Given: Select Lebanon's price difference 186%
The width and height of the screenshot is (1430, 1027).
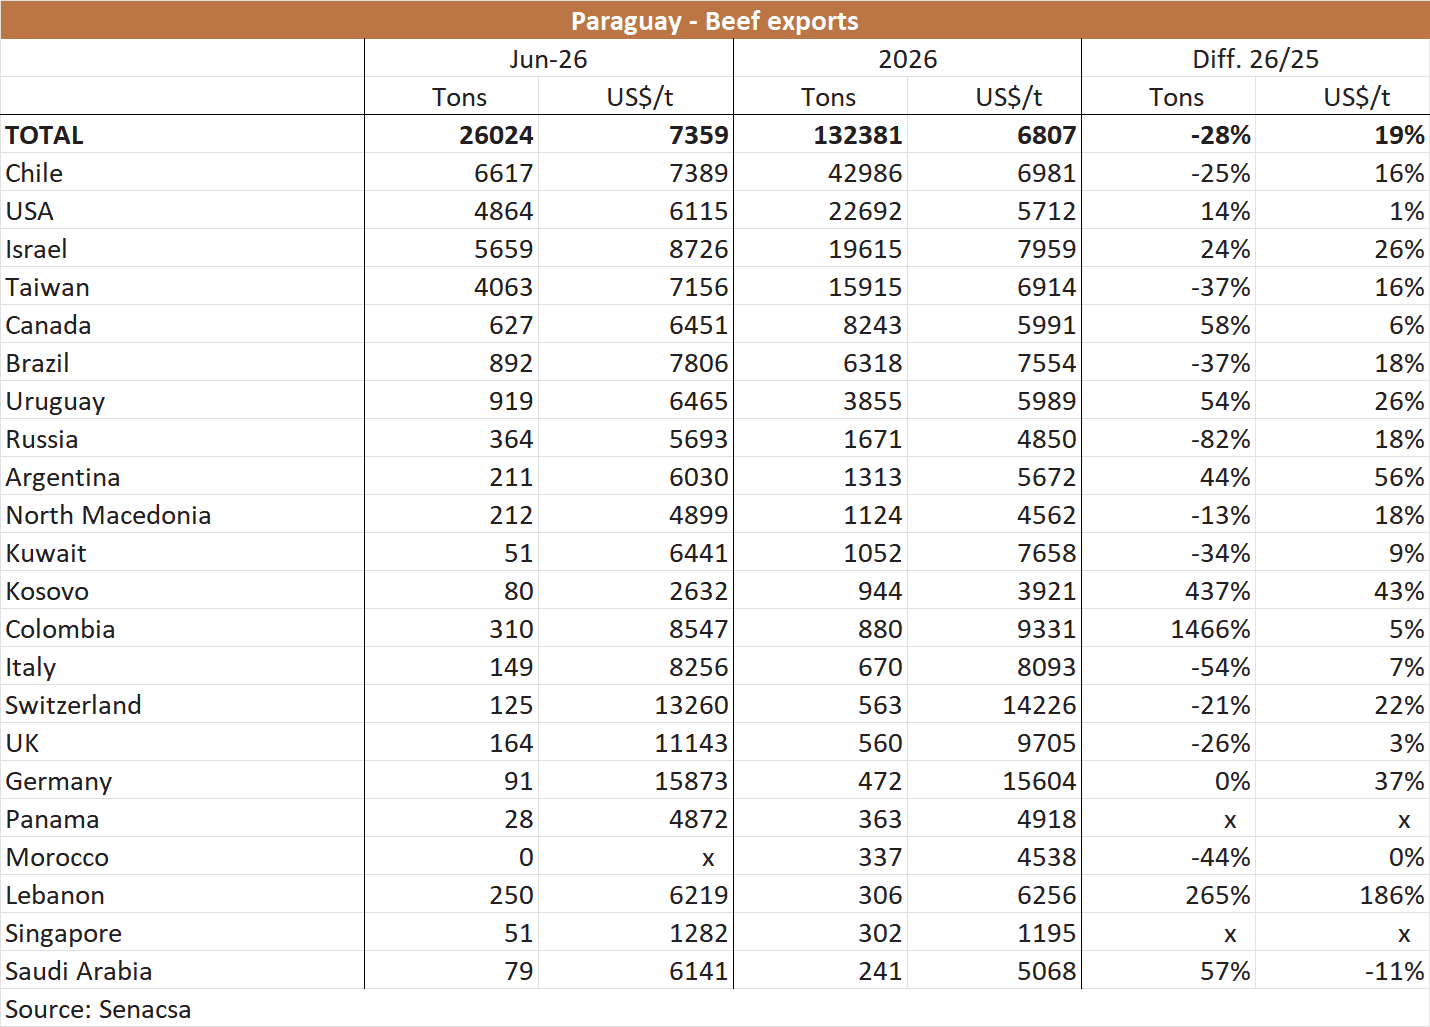Looking at the screenshot, I should pyautogui.click(x=1392, y=895).
